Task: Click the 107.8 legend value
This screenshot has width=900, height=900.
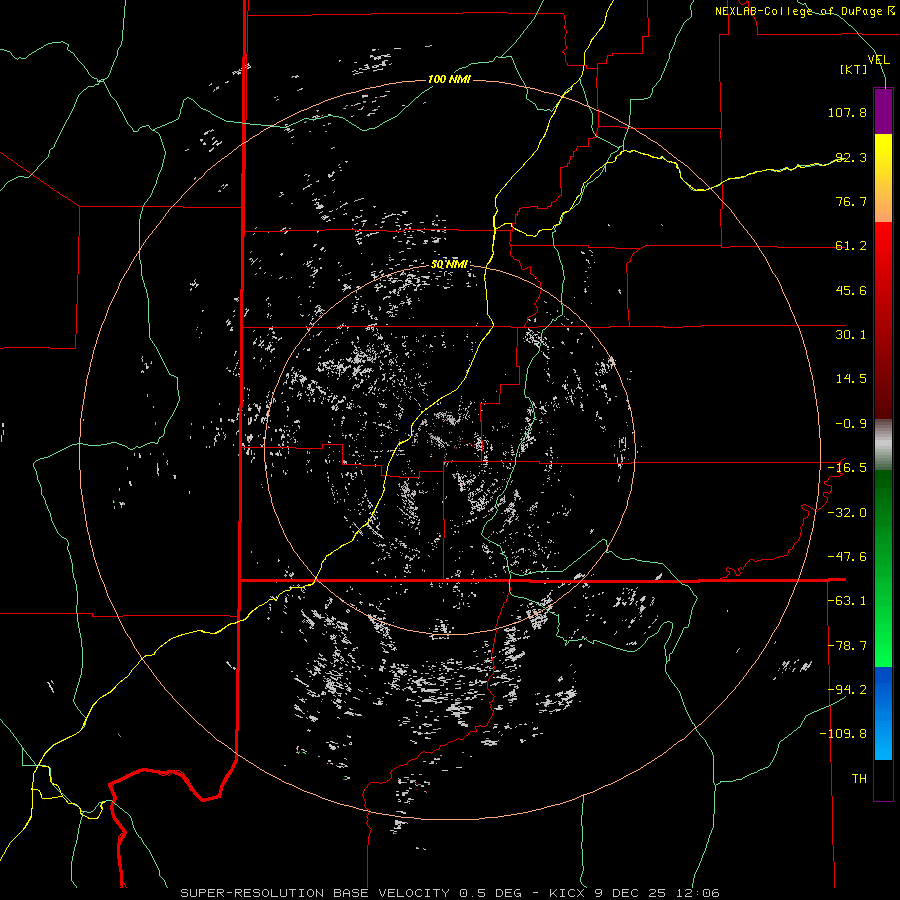Action: tap(847, 112)
